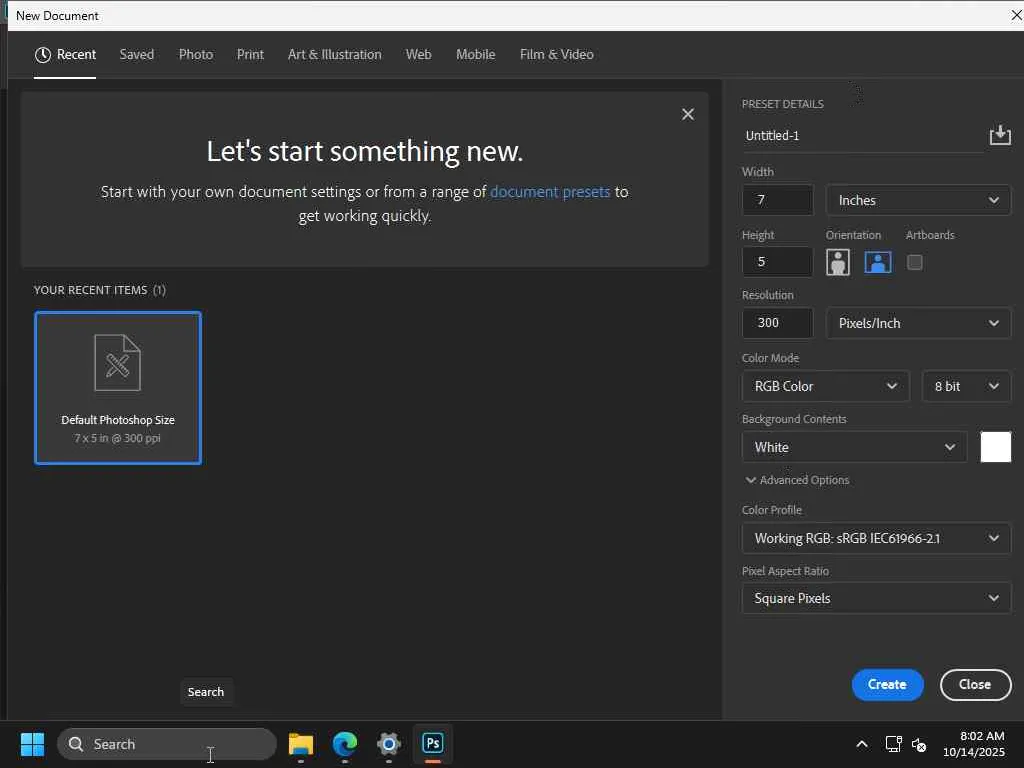Click the "7 x 5 in @ 300 ppi" text

click(x=118, y=438)
